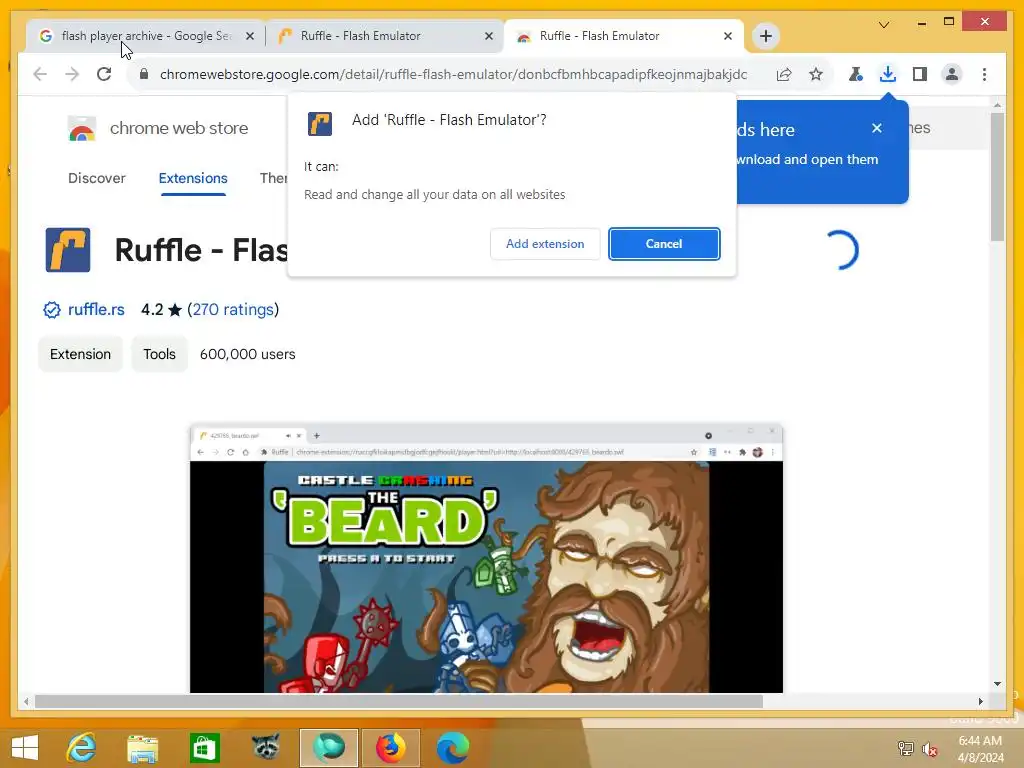1024x768 pixels.
Task: Open the network tray icon
Action: point(905,748)
